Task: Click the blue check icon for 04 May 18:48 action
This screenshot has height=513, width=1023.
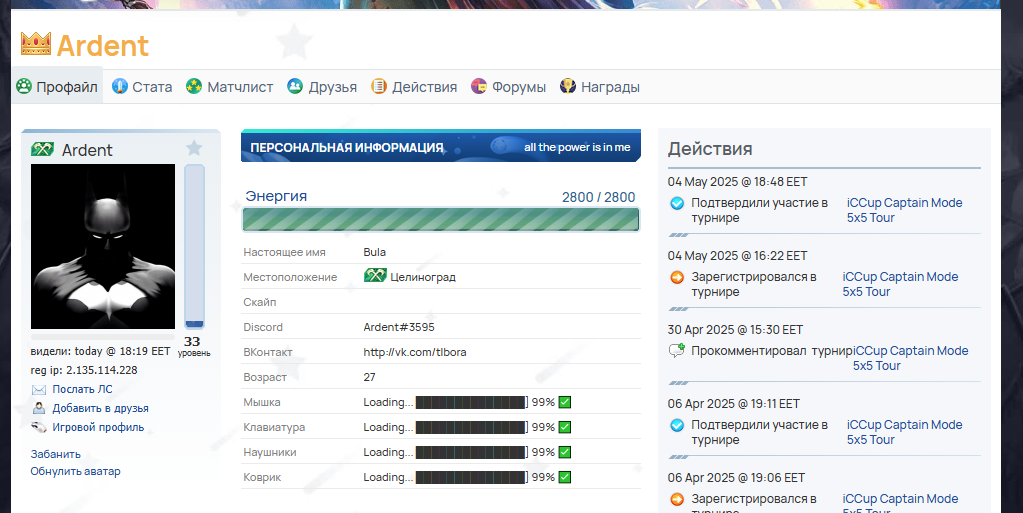Action: tap(677, 203)
